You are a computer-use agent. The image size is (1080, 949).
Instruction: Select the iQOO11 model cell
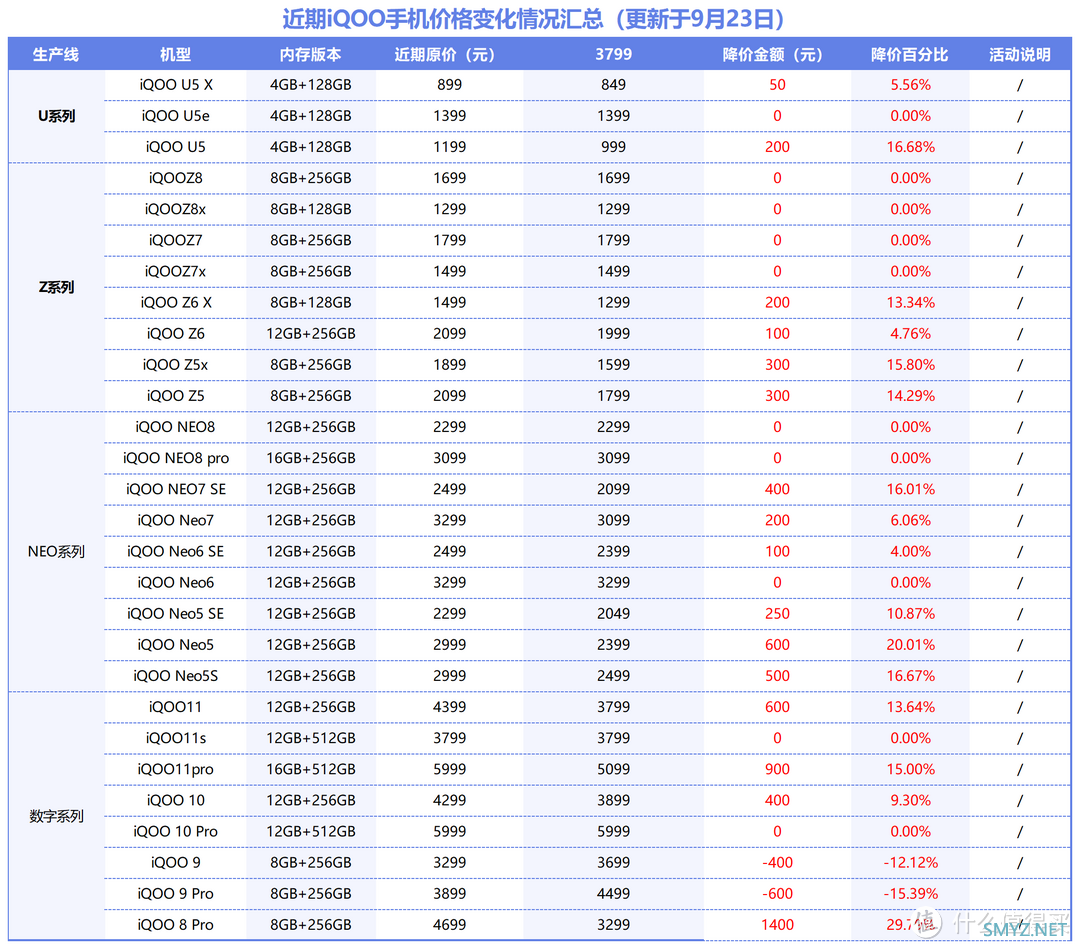pyautogui.click(x=175, y=707)
